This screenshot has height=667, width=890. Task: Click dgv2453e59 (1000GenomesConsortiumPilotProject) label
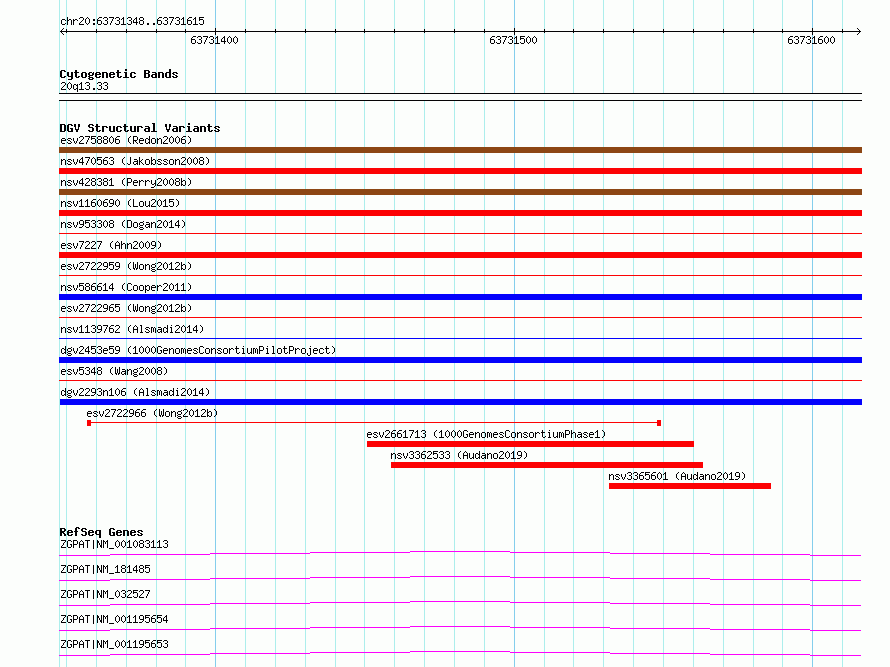[198, 350]
